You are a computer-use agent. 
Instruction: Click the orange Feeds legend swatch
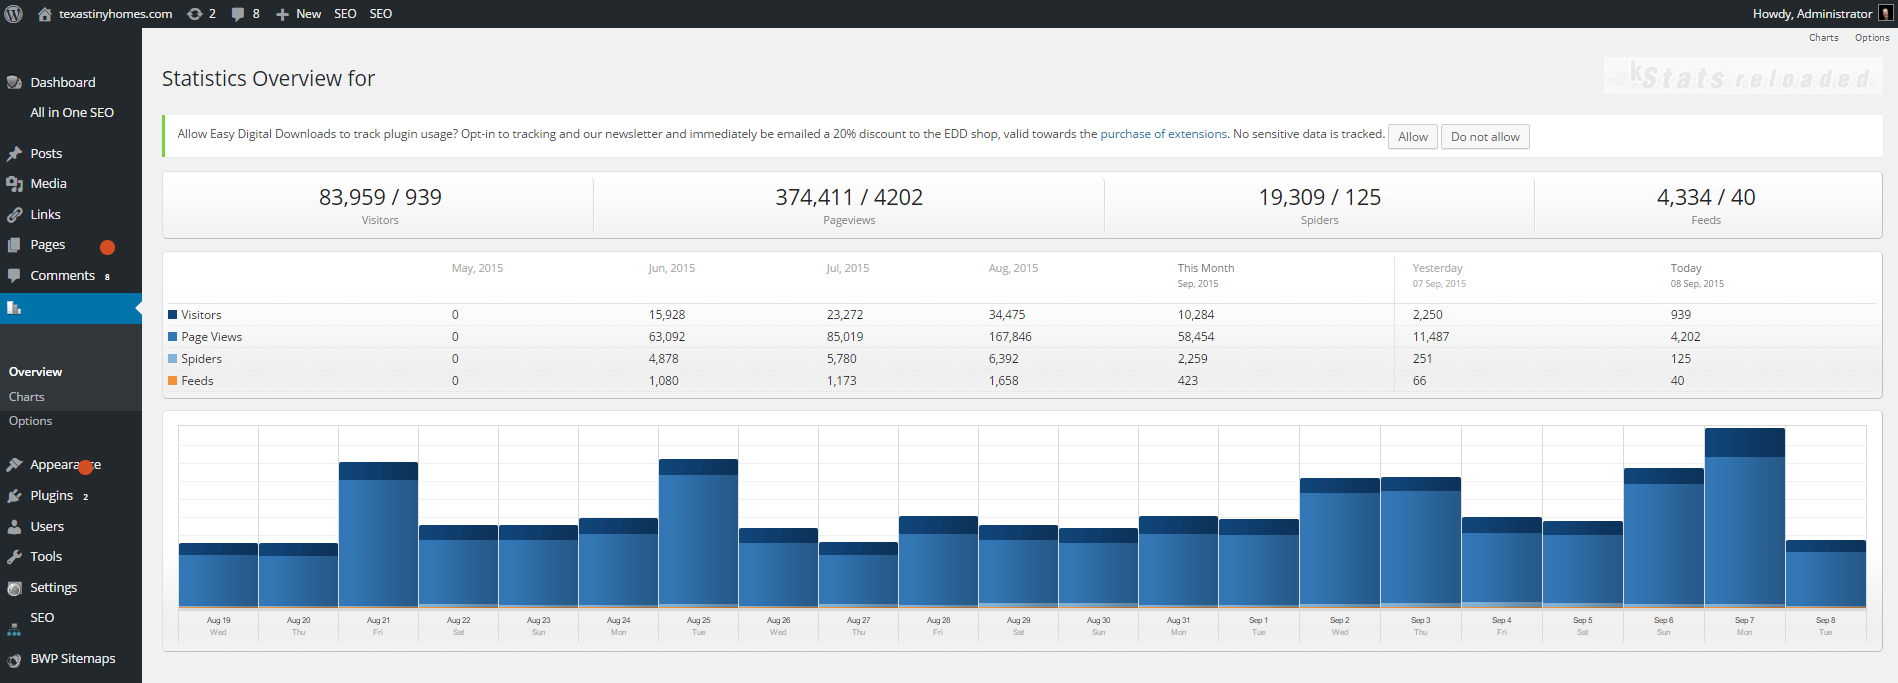click(x=173, y=381)
